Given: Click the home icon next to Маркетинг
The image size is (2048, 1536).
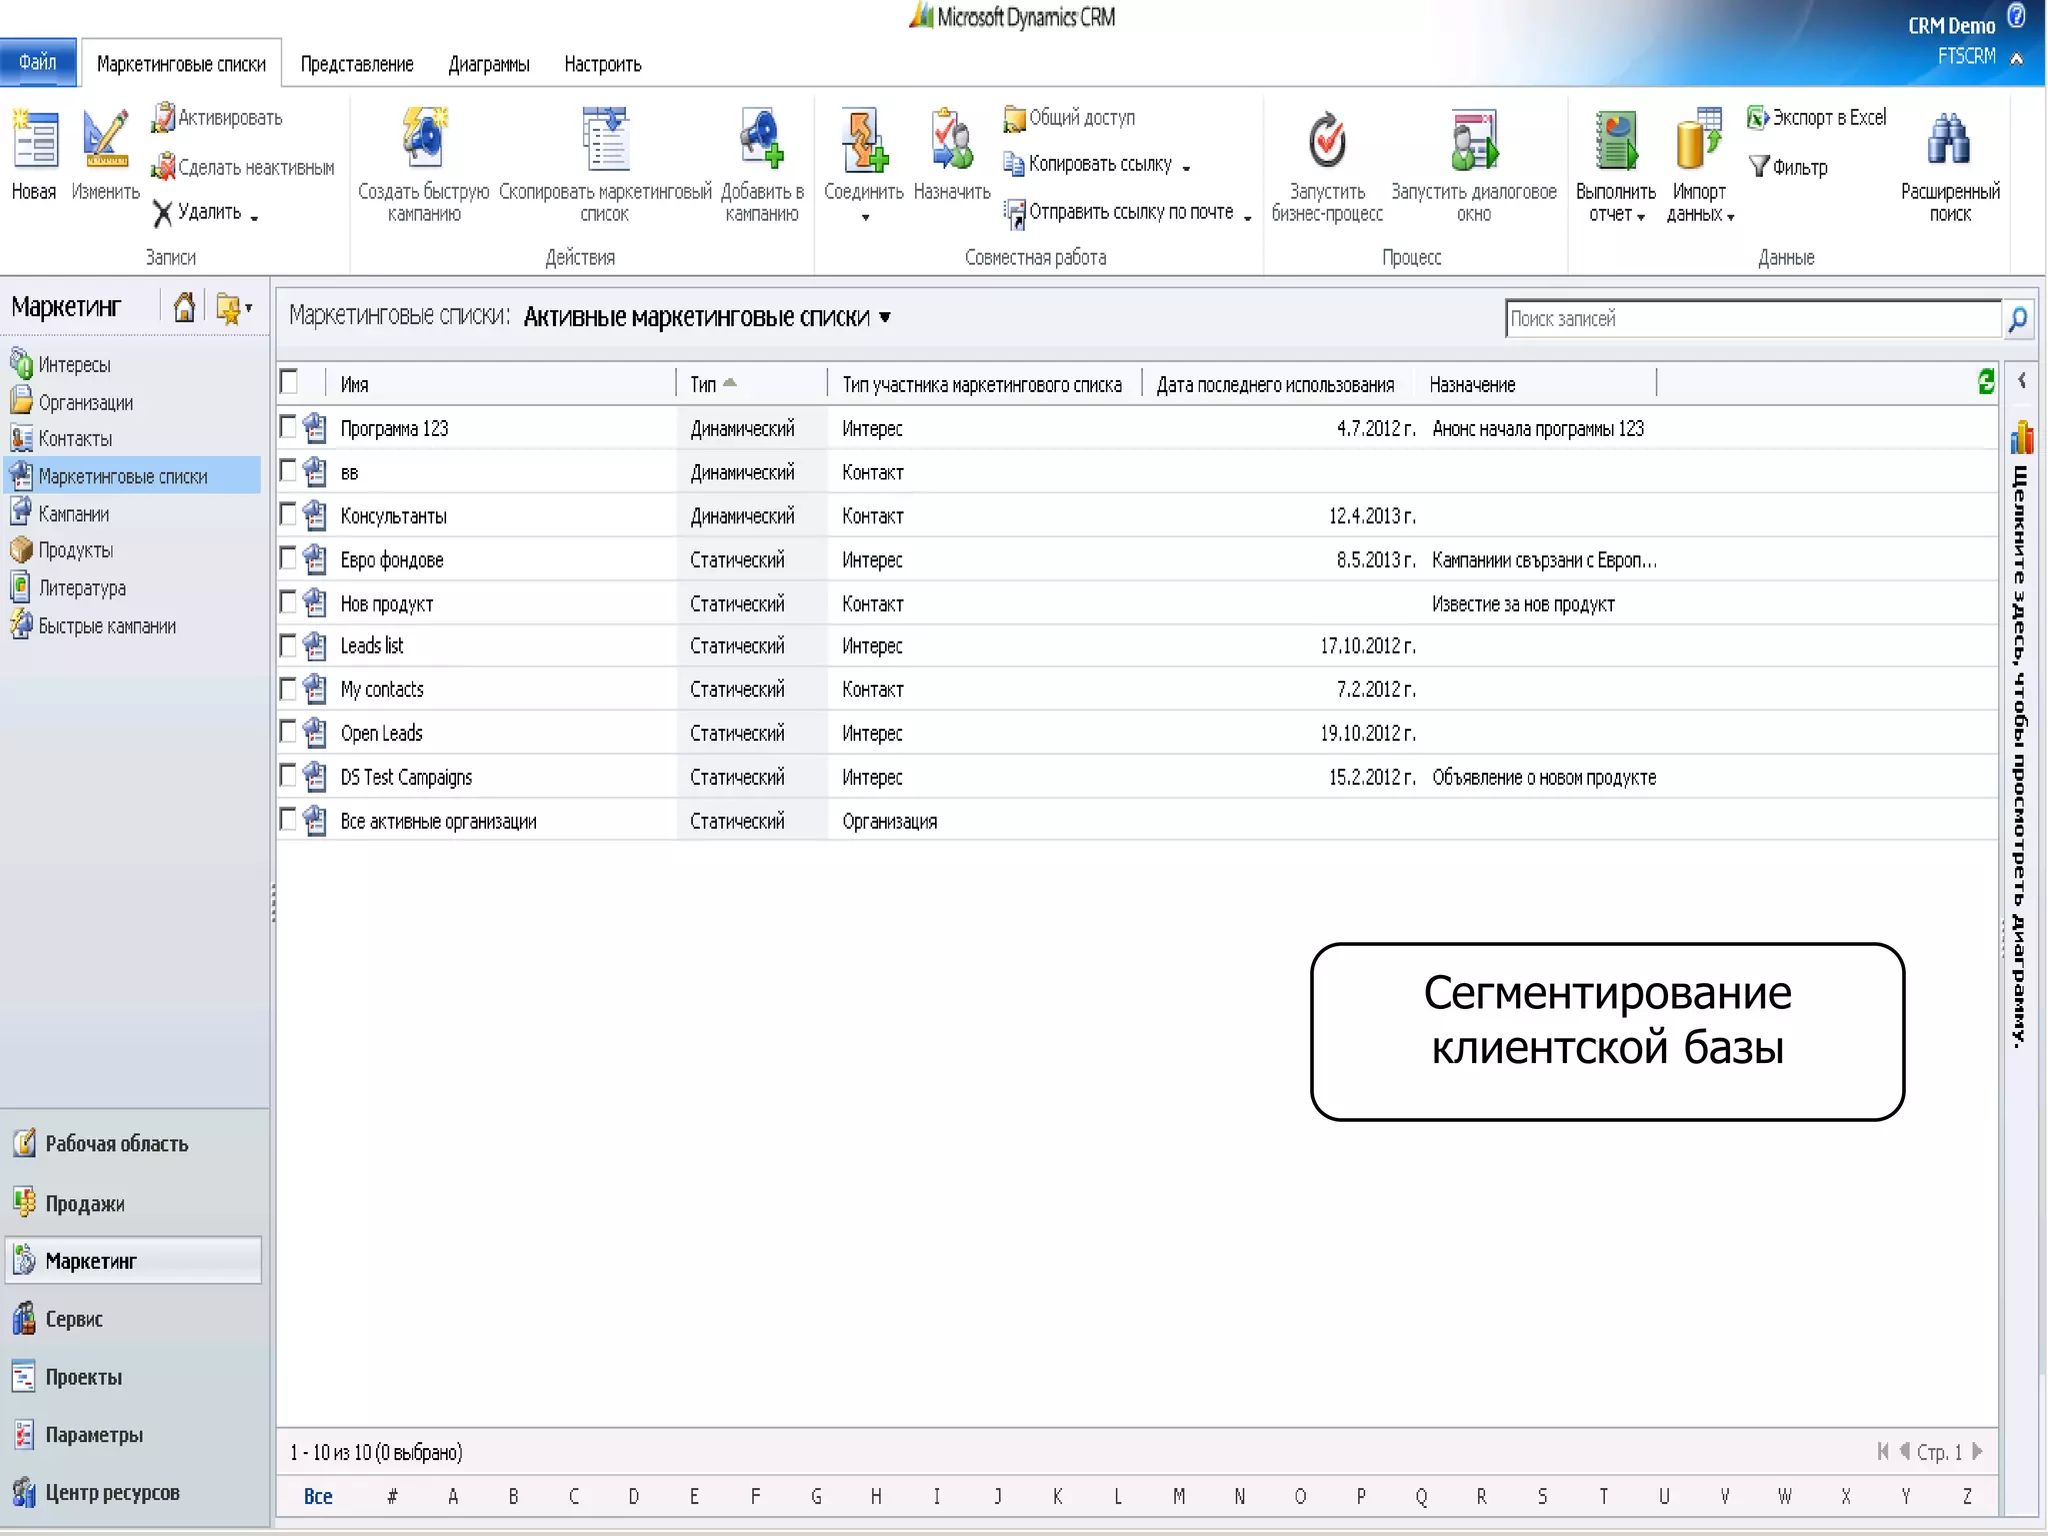Looking at the screenshot, I should [x=184, y=307].
